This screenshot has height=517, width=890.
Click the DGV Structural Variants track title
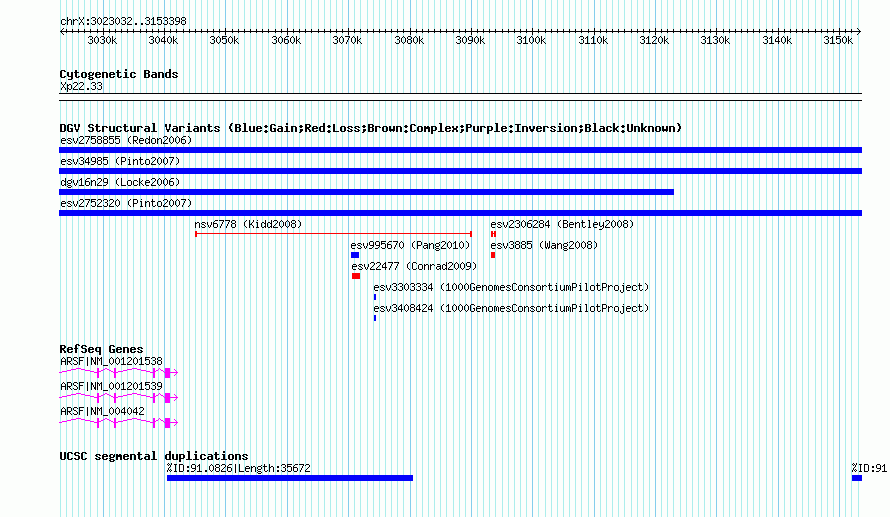371,128
